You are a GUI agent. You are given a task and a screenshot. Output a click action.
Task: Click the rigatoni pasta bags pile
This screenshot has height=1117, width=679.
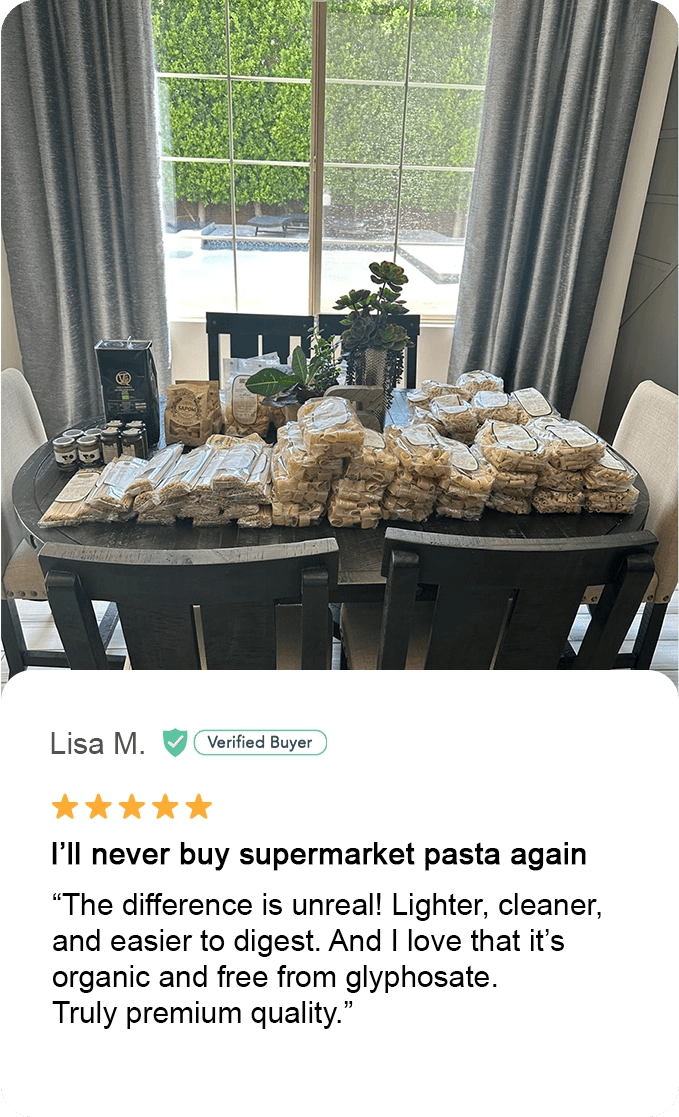coord(456,456)
